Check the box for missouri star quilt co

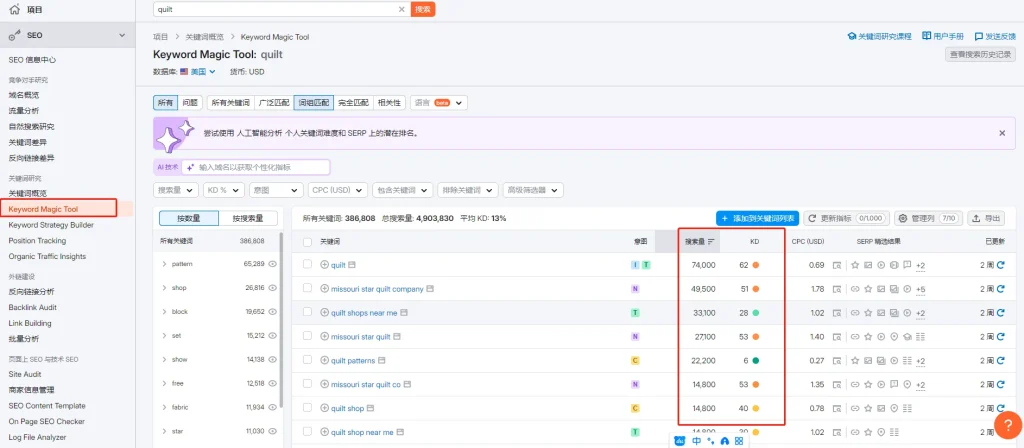coord(308,383)
